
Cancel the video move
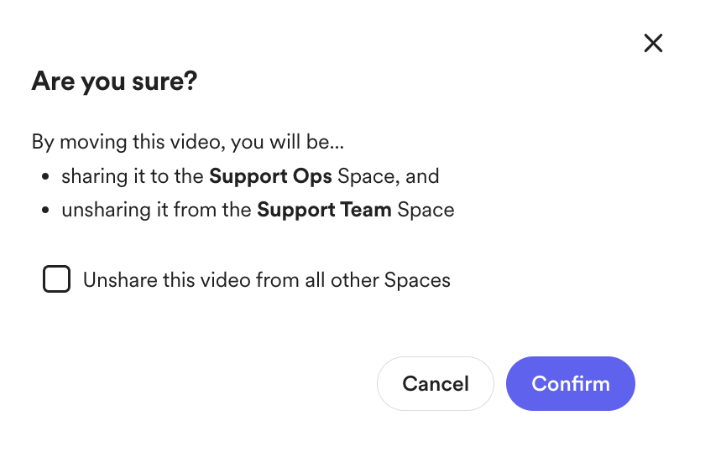click(x=435, y=384)
